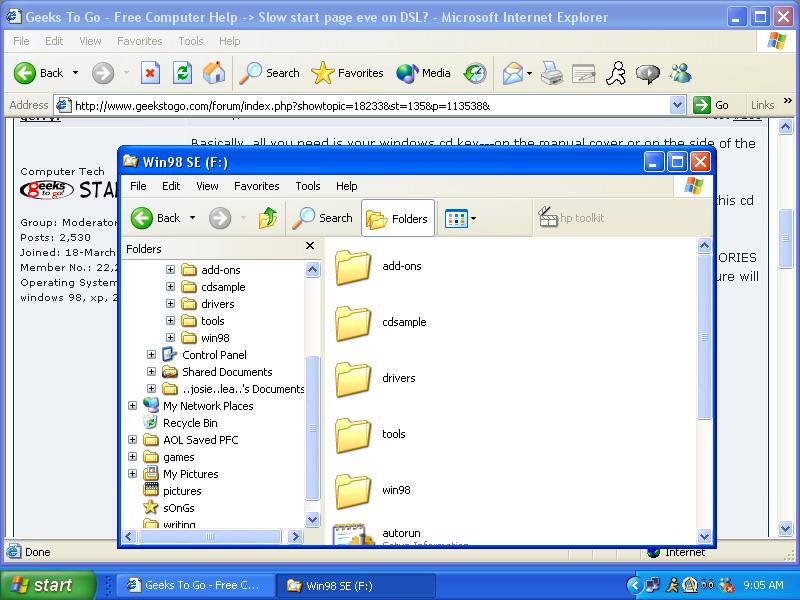
Task: Click the Internet Explorer address field
Action: pyautogui.click(x=362, y=106)
